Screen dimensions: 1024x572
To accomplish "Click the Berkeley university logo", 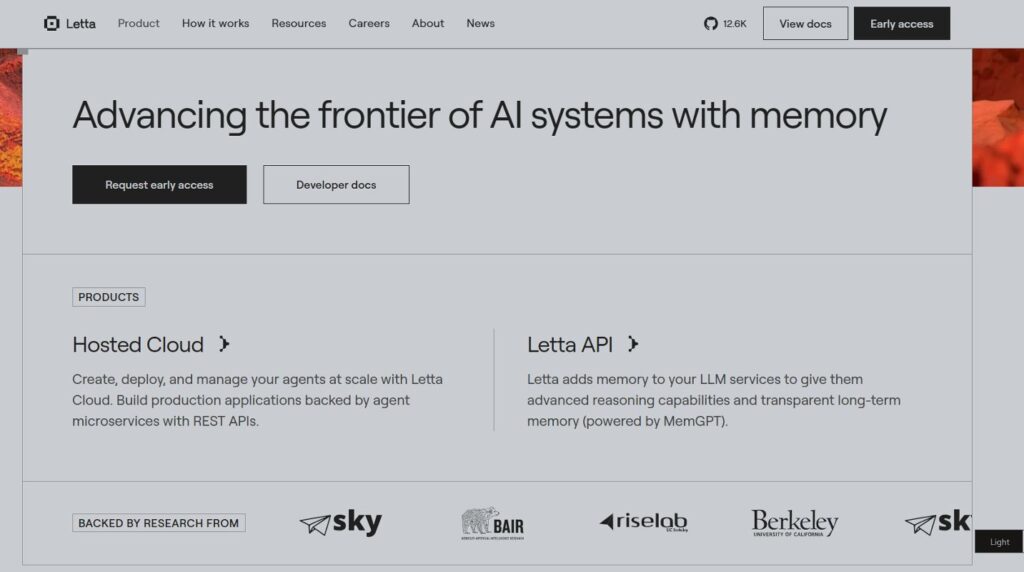I will (x=795, y=522).
